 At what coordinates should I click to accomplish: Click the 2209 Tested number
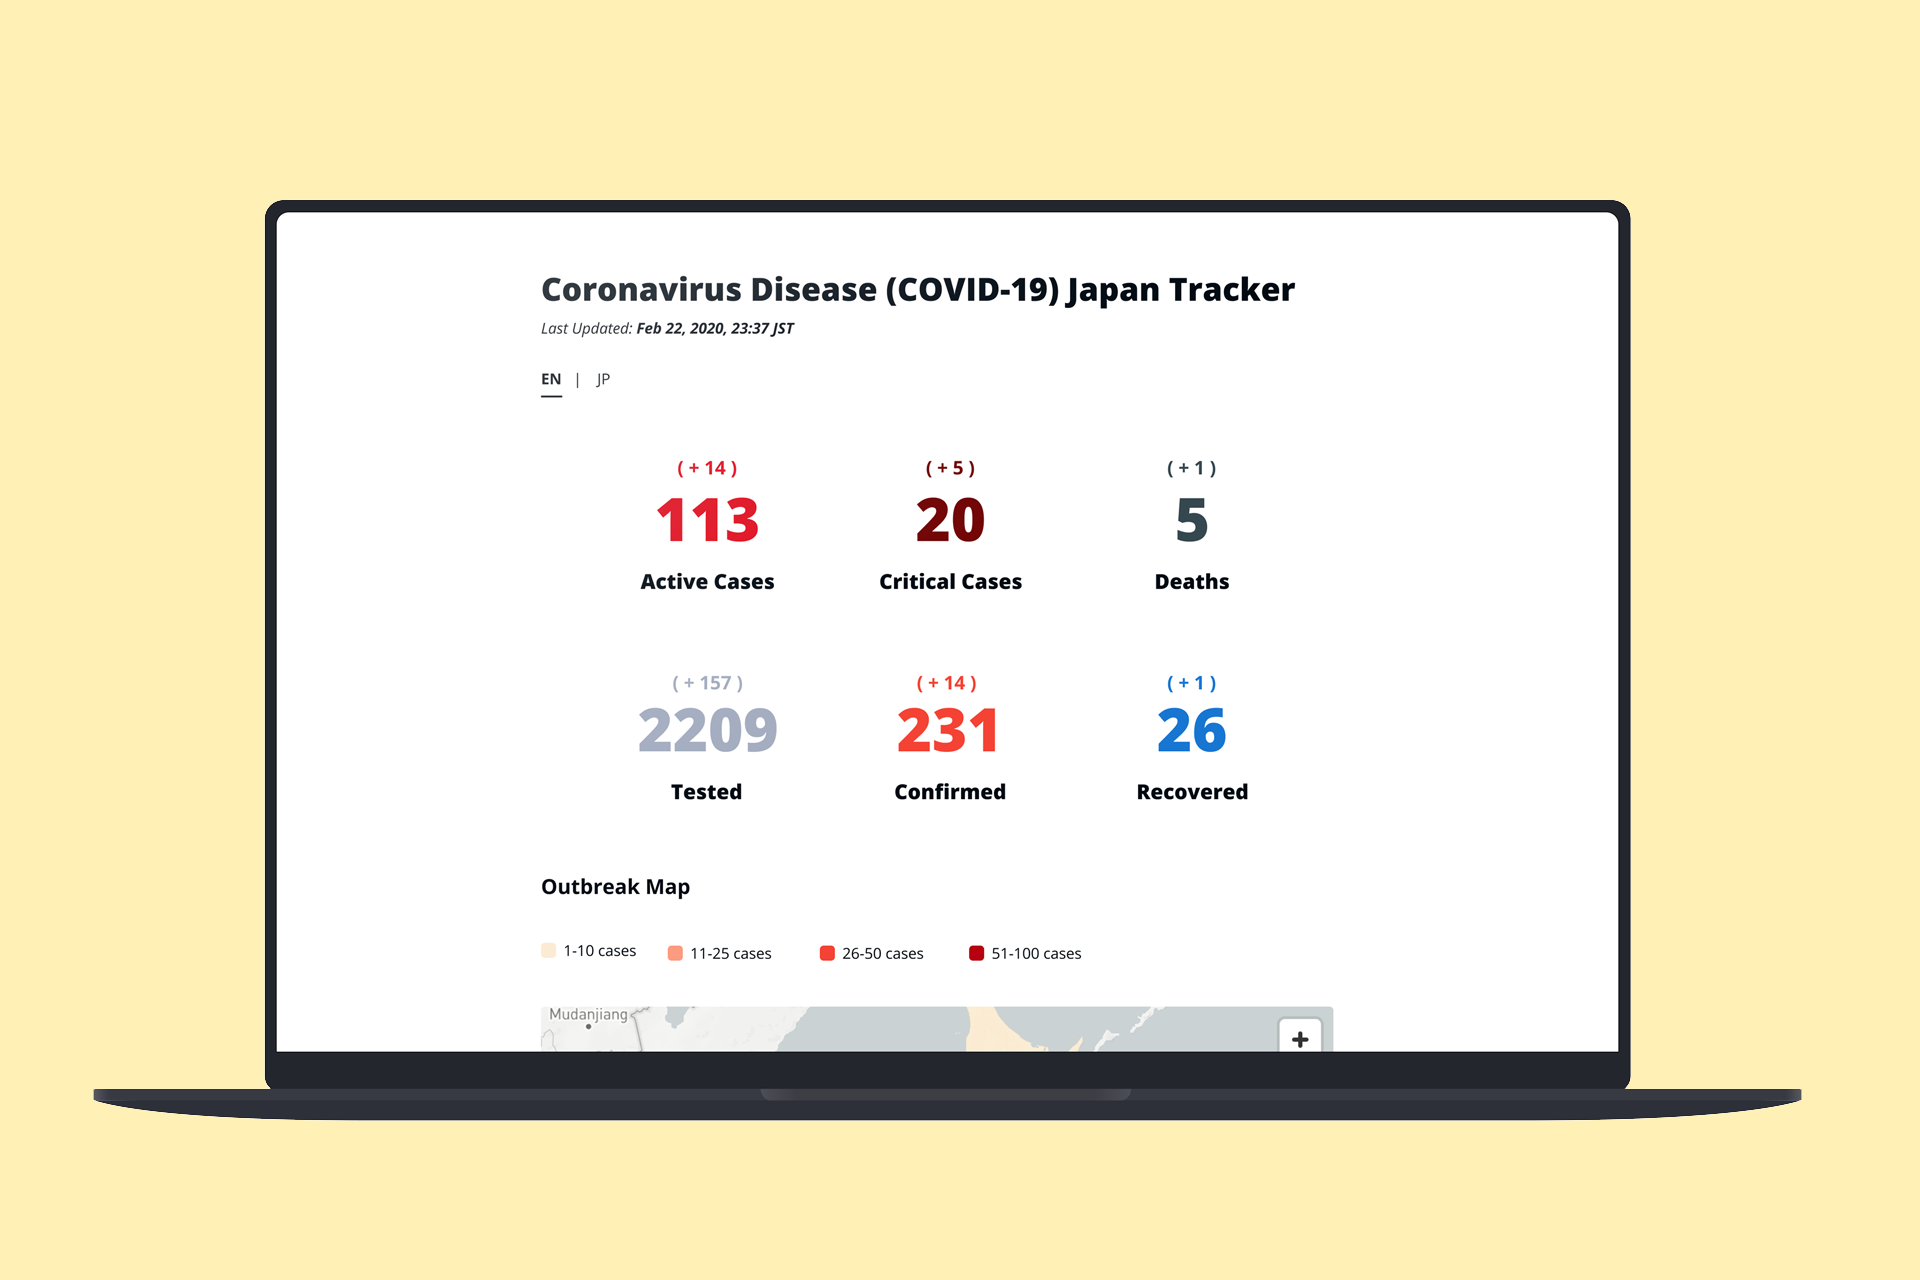[x=707, y=730]
